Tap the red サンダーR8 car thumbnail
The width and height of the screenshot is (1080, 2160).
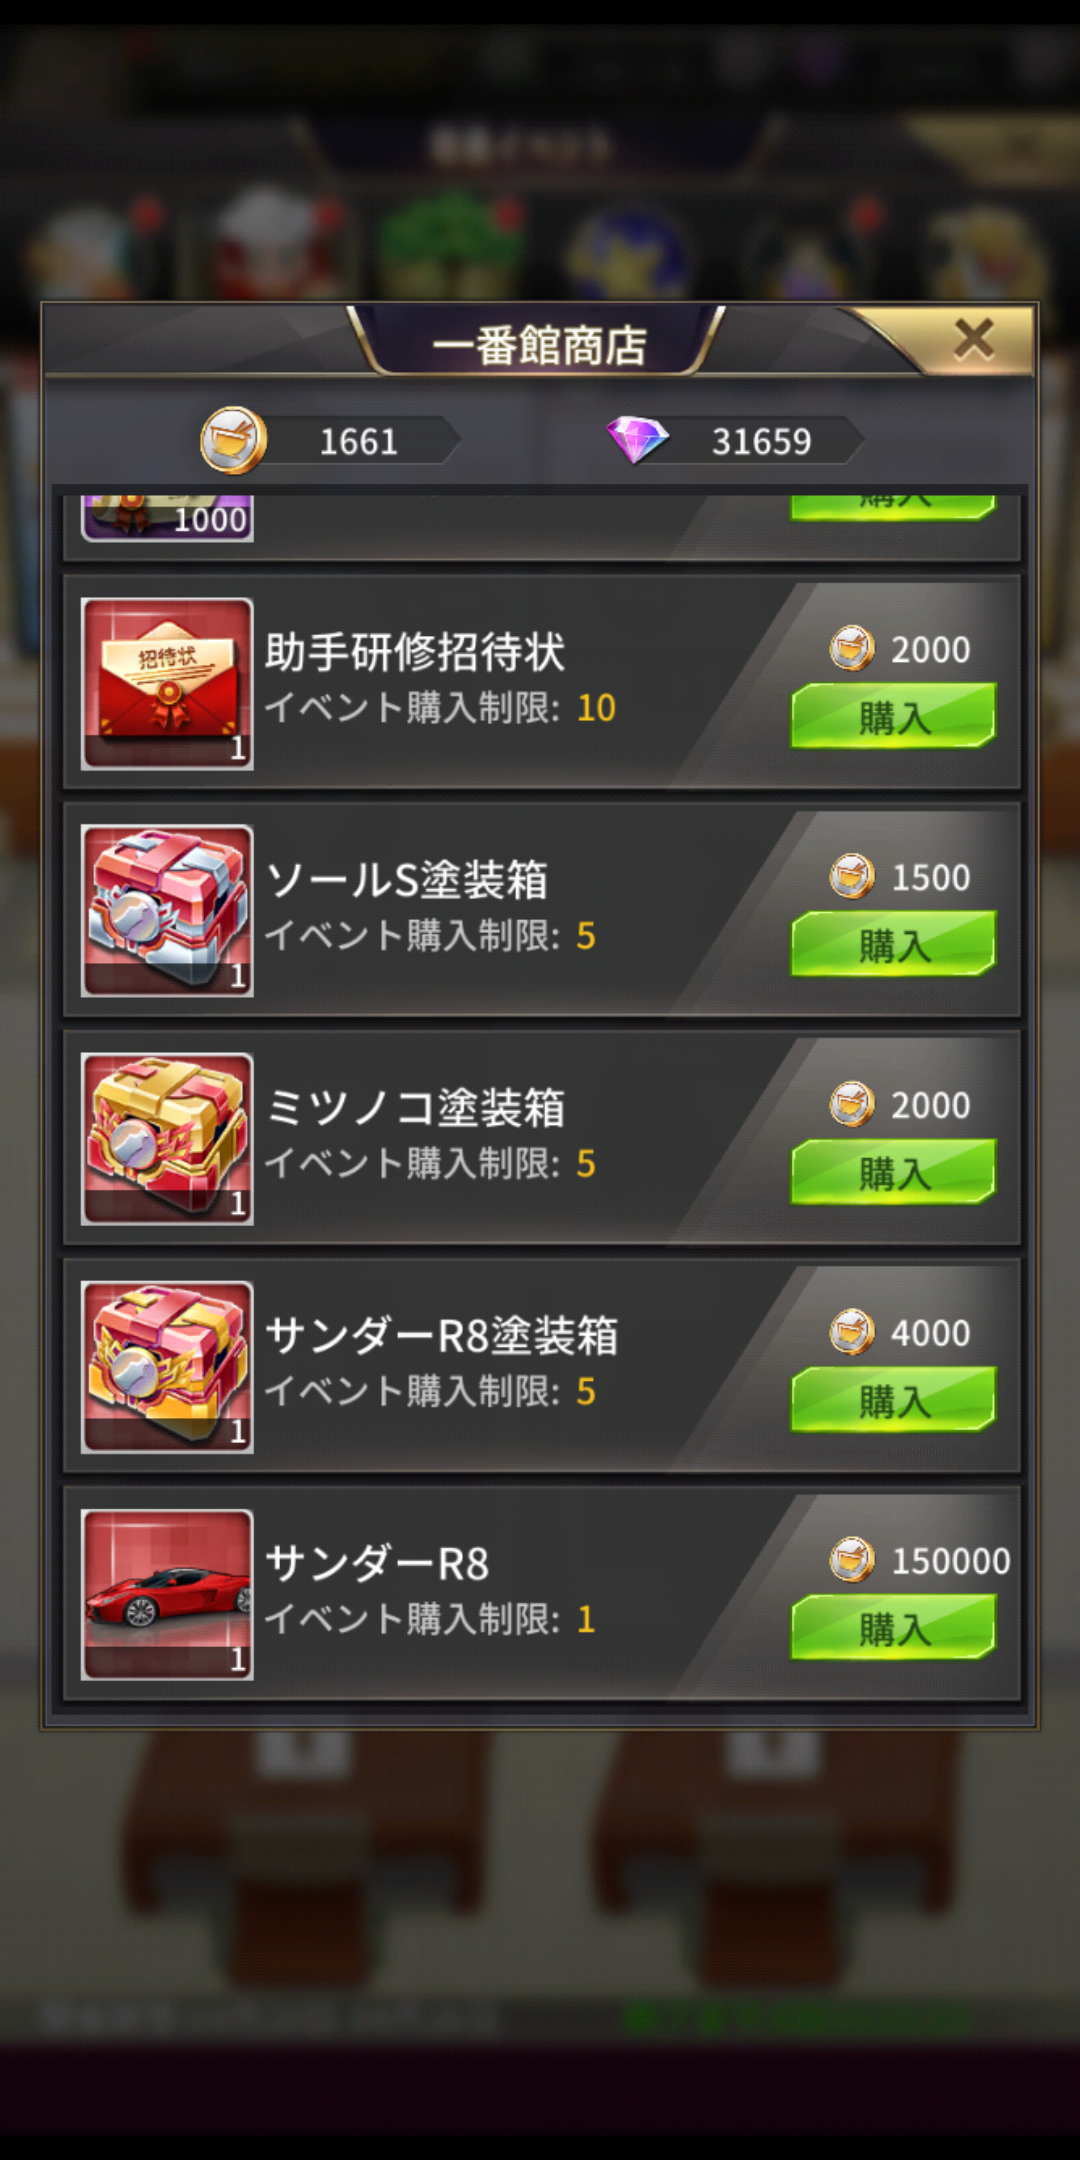click(x=167, y=1595)
